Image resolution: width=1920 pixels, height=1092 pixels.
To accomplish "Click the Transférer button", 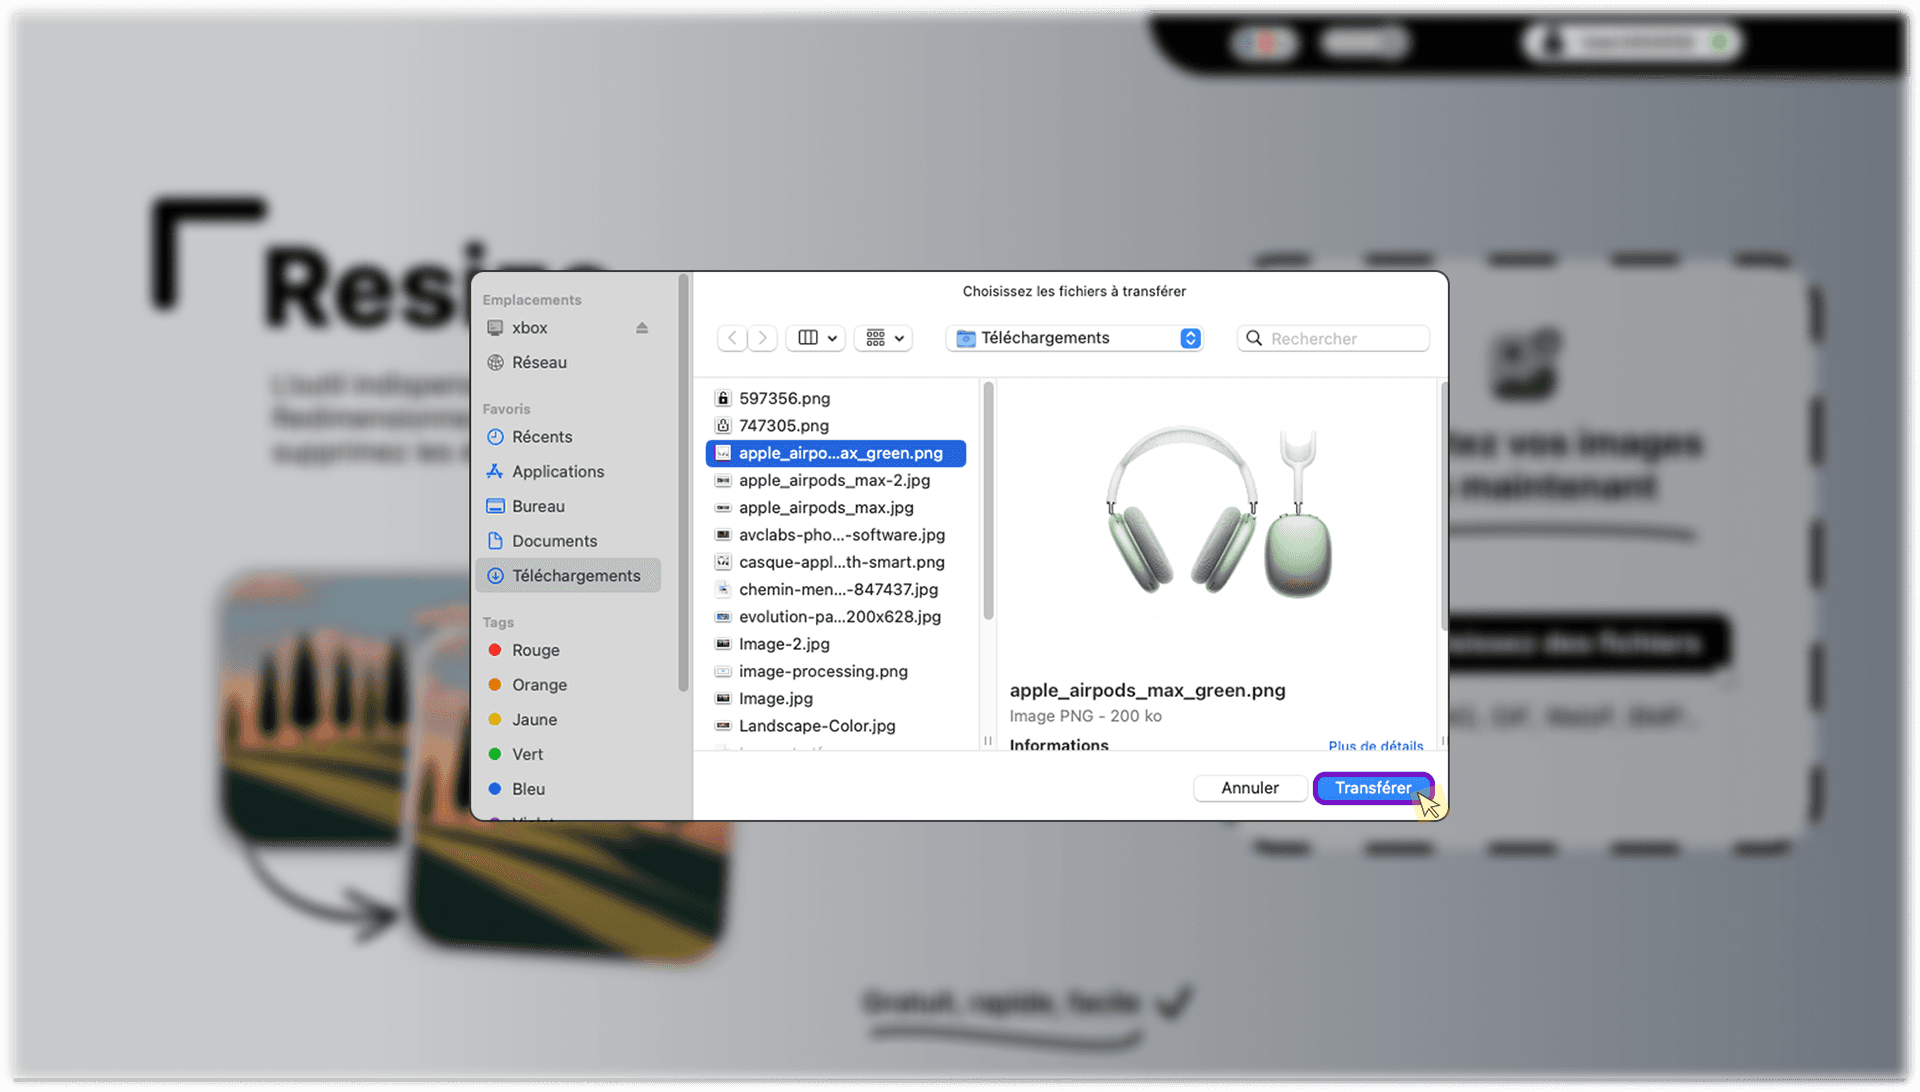I will pos(1372,788).
